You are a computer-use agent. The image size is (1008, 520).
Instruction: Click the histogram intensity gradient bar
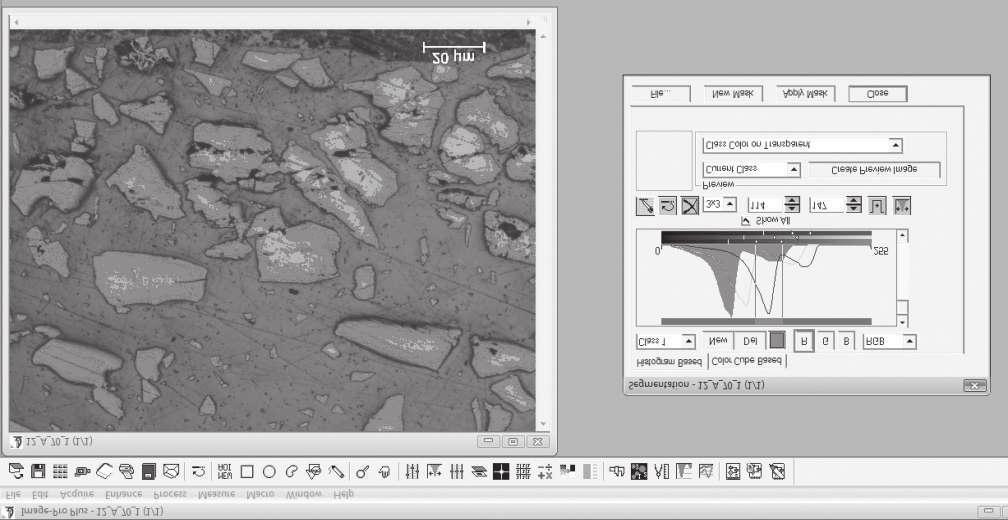click(x=766, y=238)
